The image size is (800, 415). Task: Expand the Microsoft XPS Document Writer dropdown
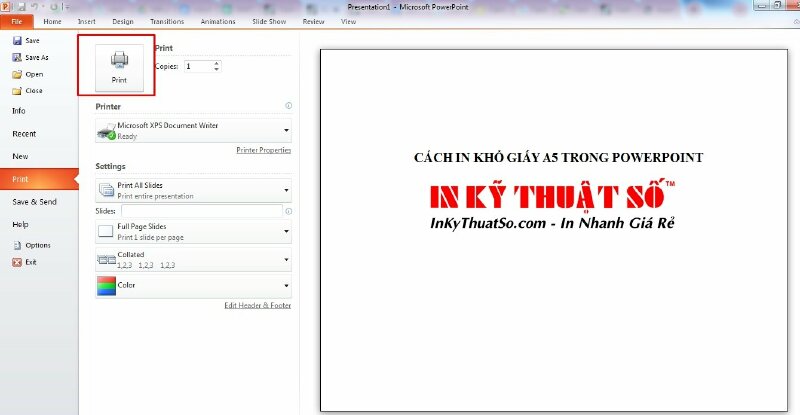[x=287, y=130]
